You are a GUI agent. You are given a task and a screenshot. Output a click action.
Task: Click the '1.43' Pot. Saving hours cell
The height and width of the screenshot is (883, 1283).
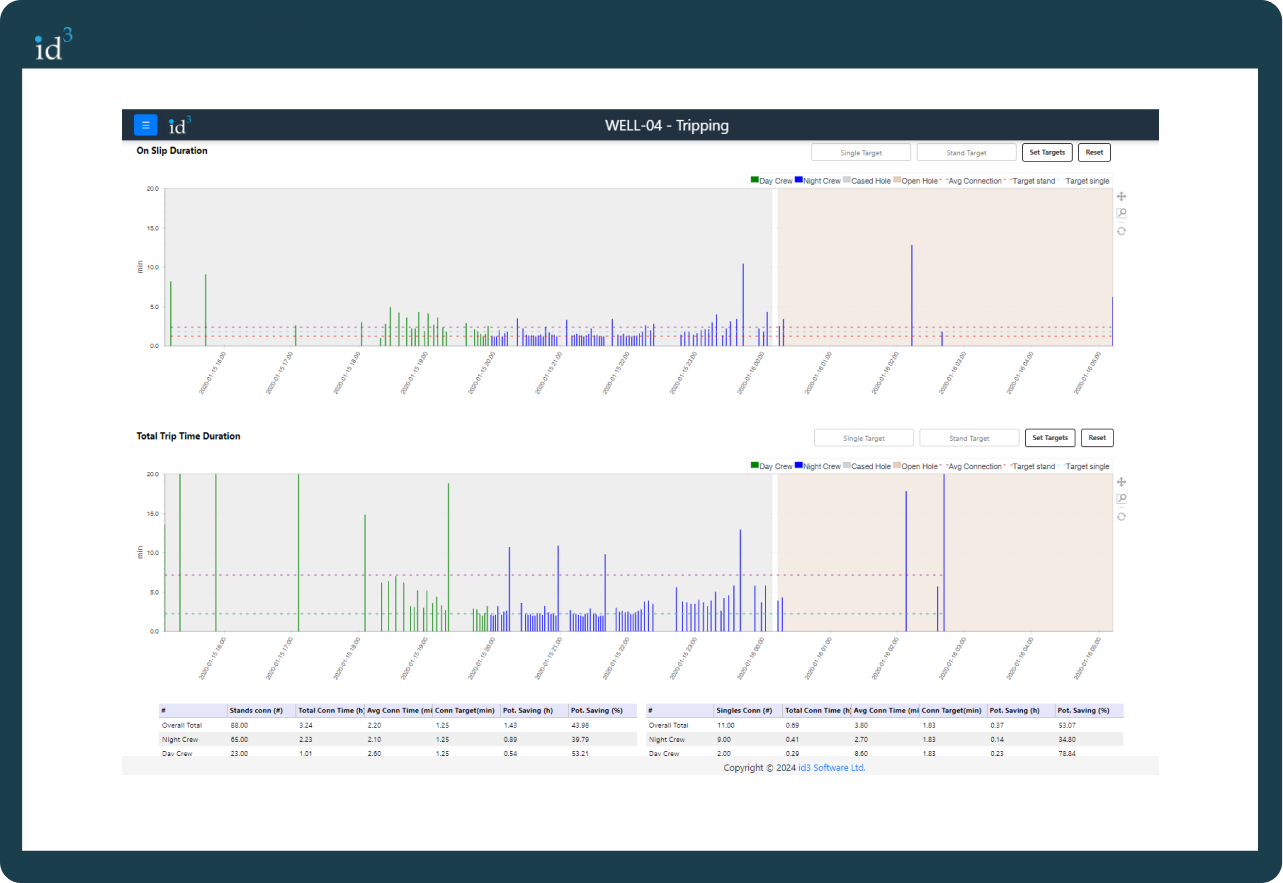(x=510, y=725)
